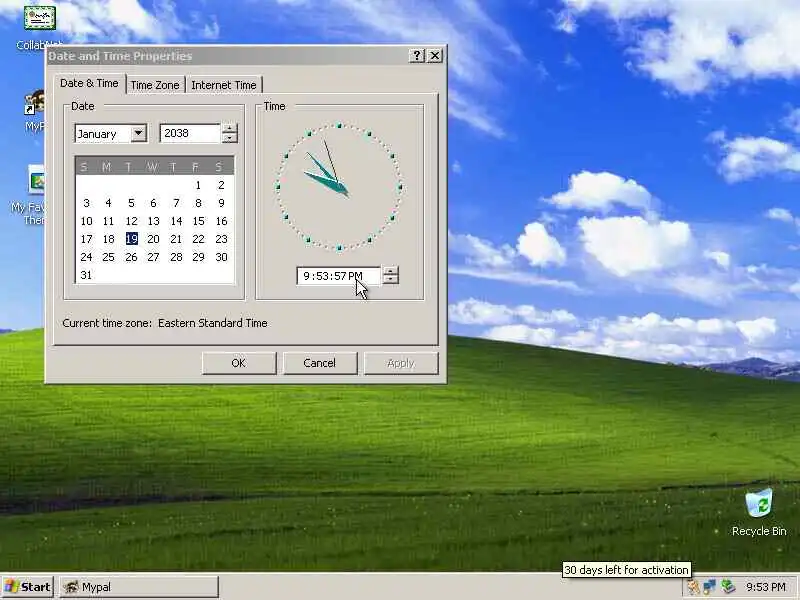
Task: Switch to the Internet Time tab
Action: [223, 85]
